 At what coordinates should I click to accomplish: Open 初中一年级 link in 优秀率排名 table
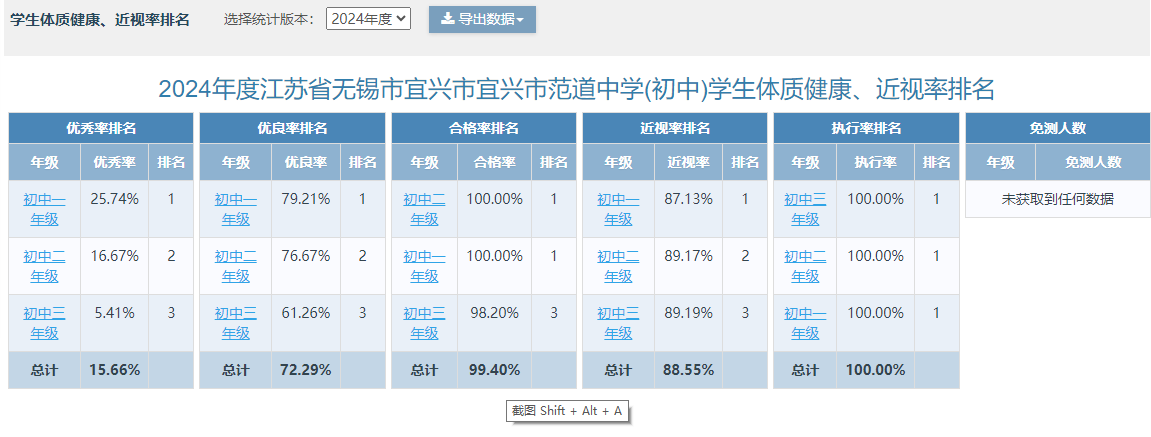pos(44,209)
